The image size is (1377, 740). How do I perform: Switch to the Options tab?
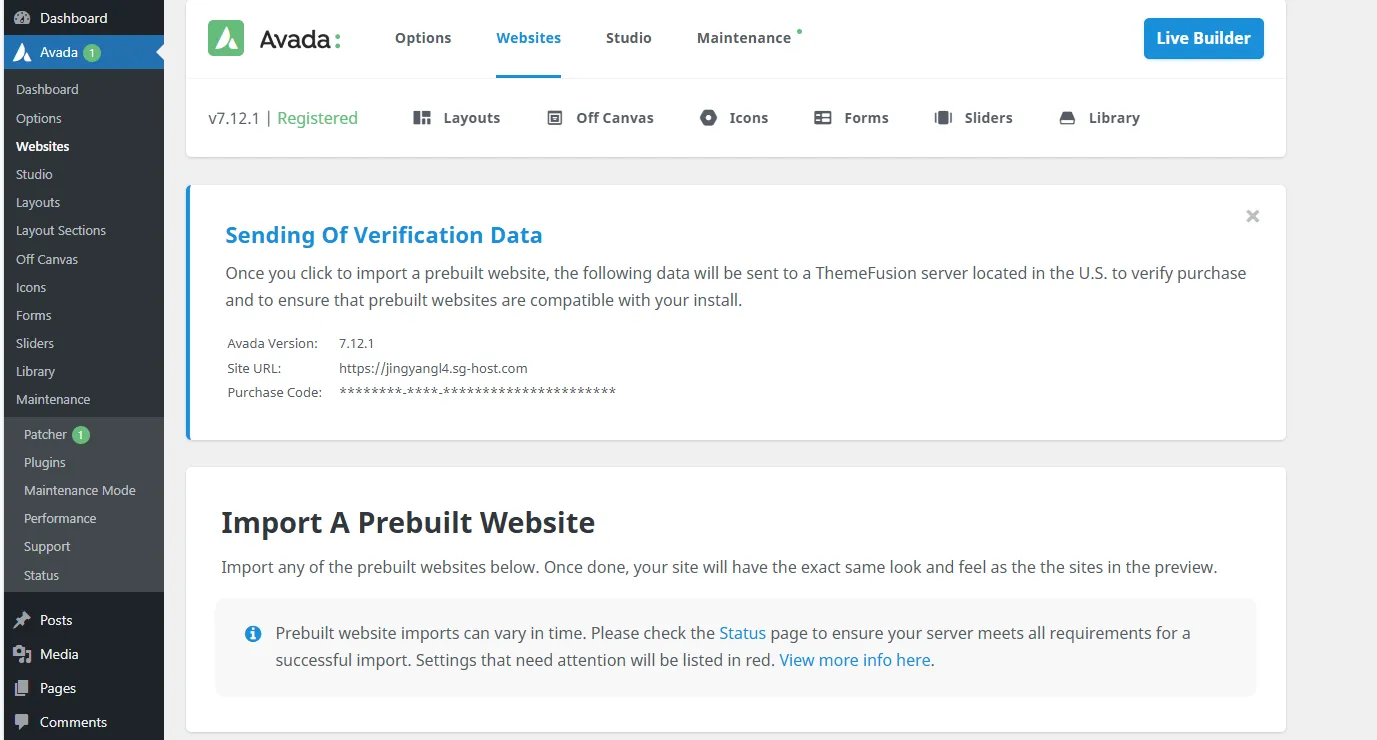click(423, 38)
